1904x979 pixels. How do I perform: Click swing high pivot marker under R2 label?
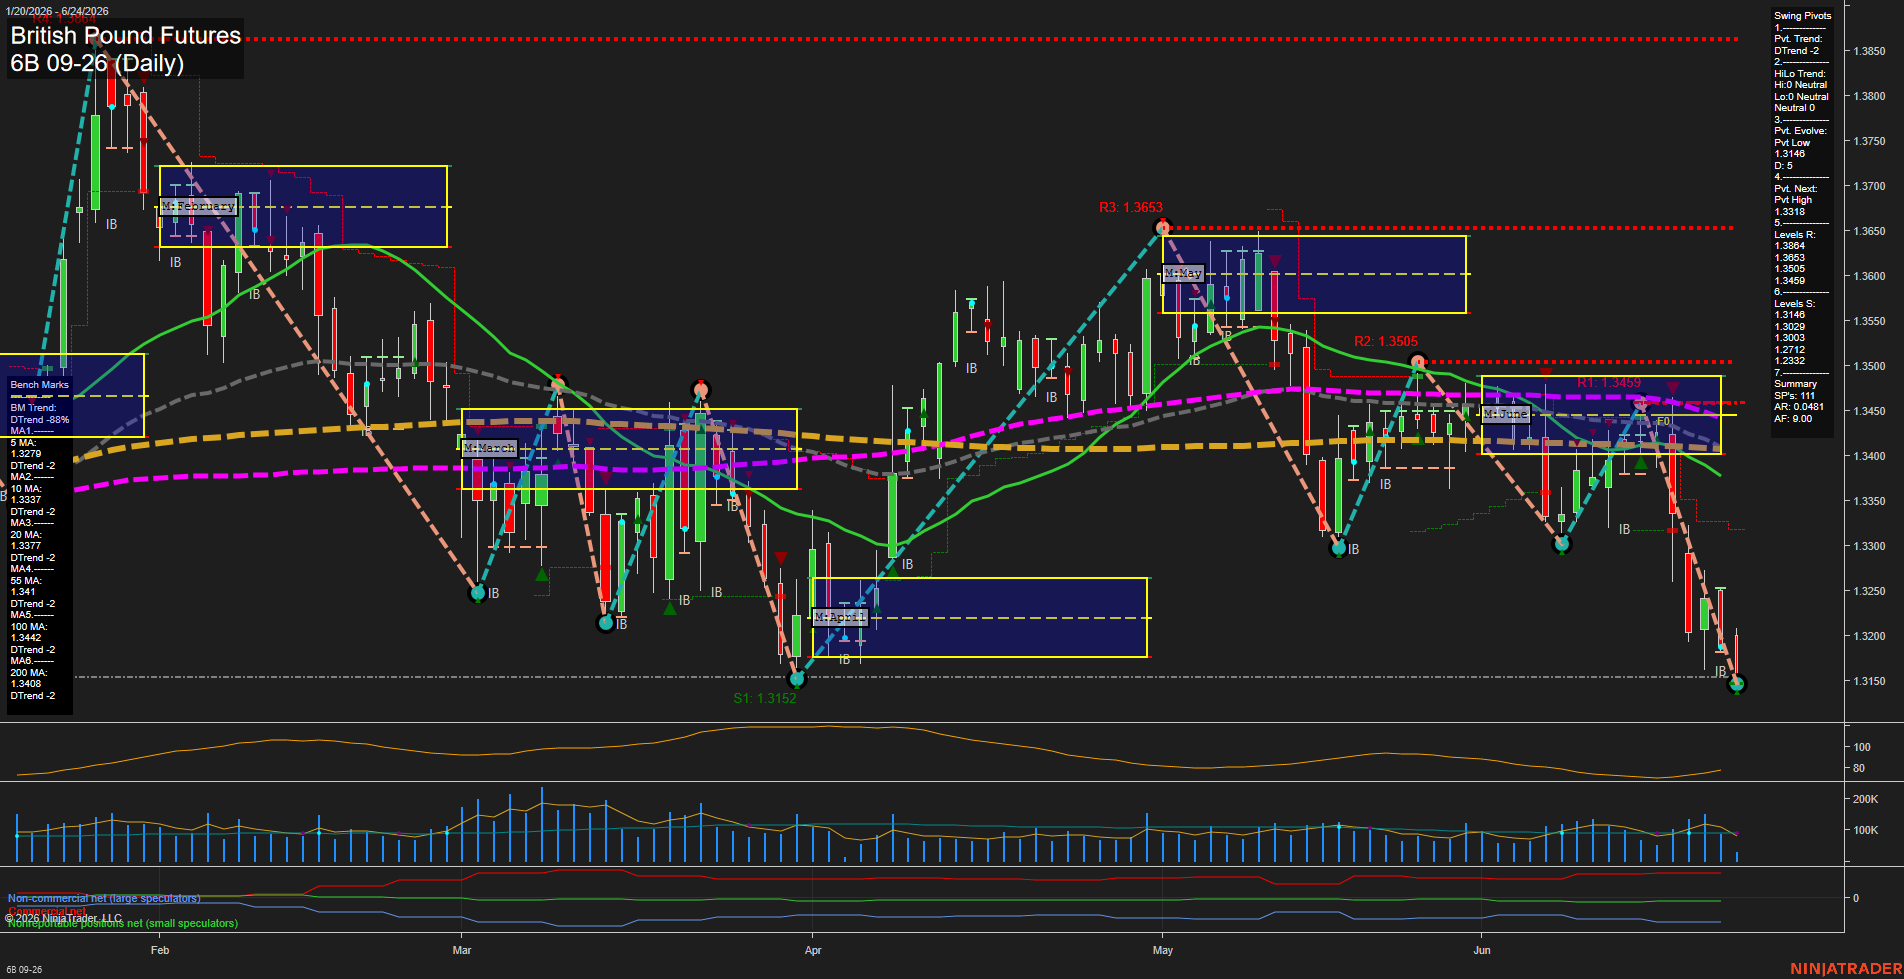click(1416, 362)
